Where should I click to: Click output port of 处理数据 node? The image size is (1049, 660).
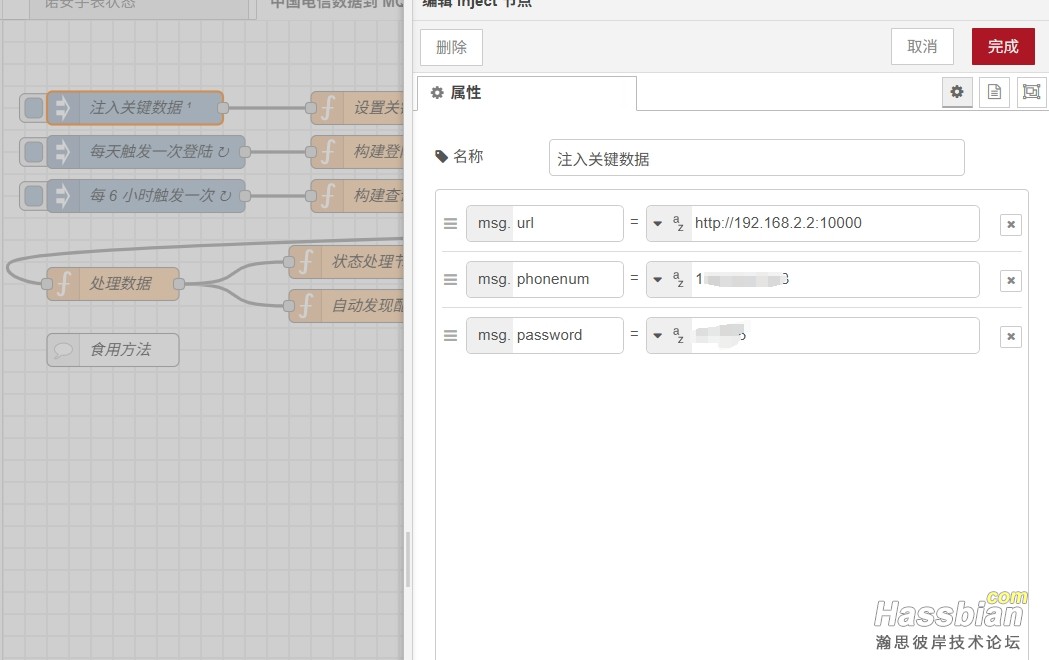pyautogui.click(x=179, y=284)
